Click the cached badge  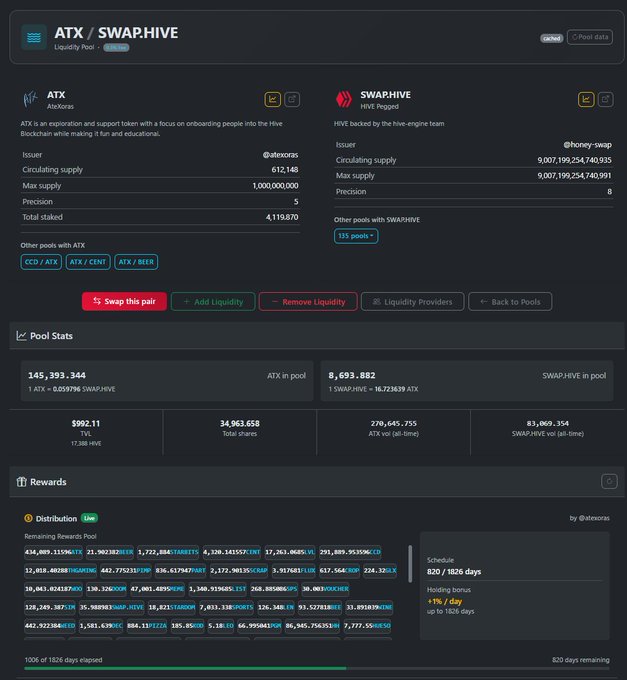[x=552, y=38]
